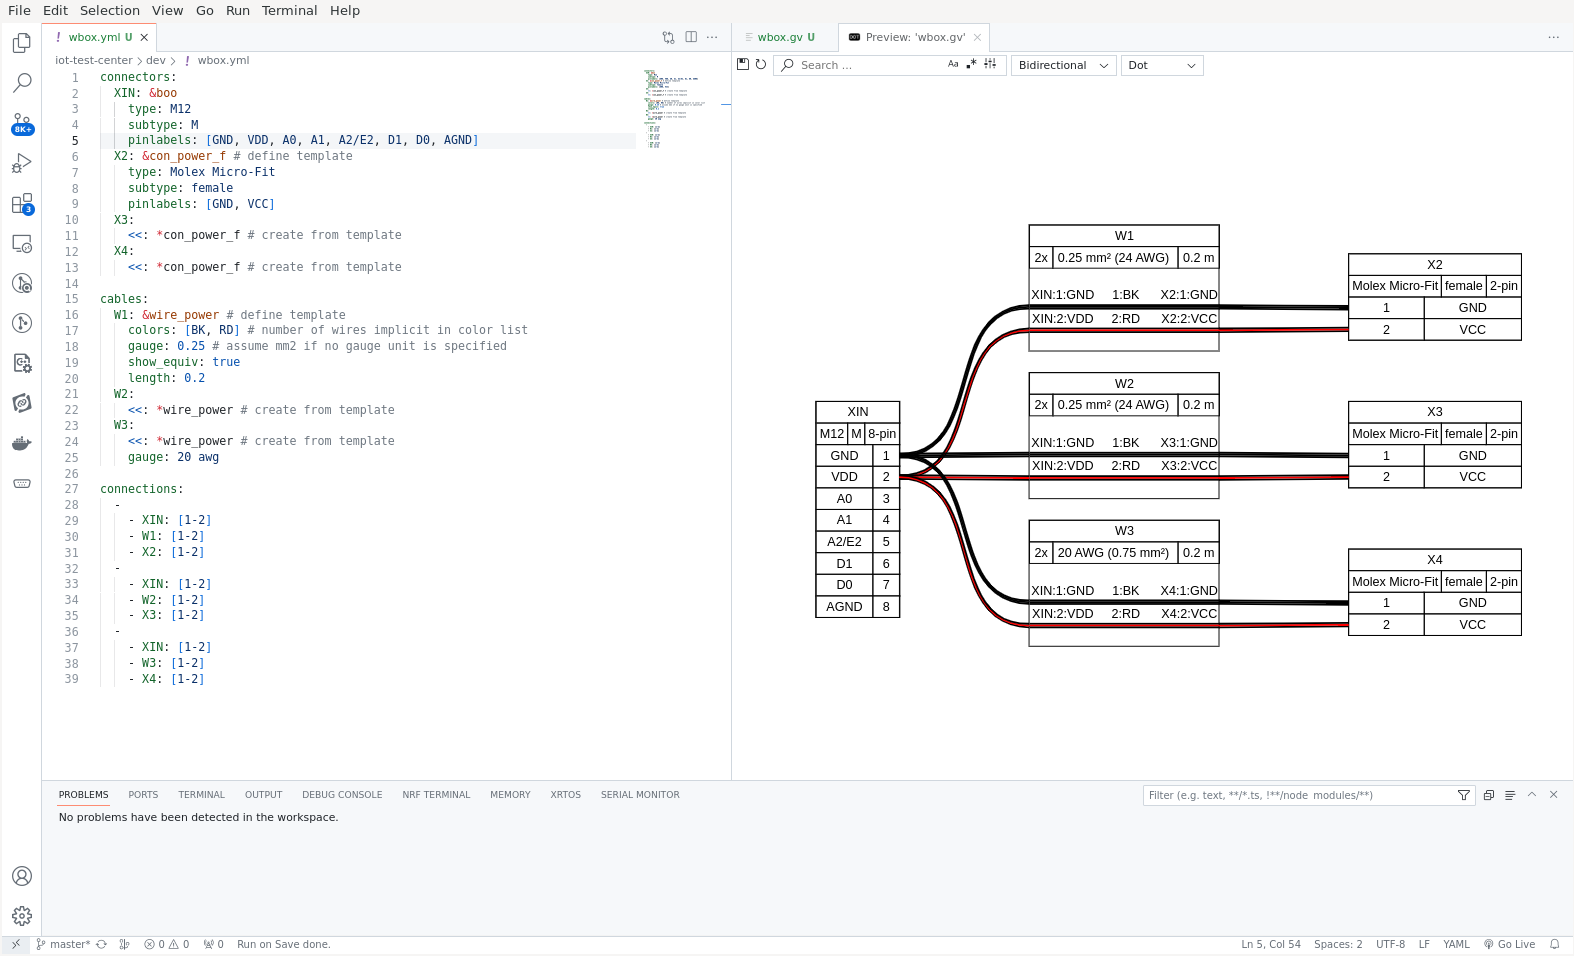Image resolution: width=1574 pixels, height=956 pixels.
Task: Click wbox.yml in breadcrumb path
Action: tap(223, 60)
